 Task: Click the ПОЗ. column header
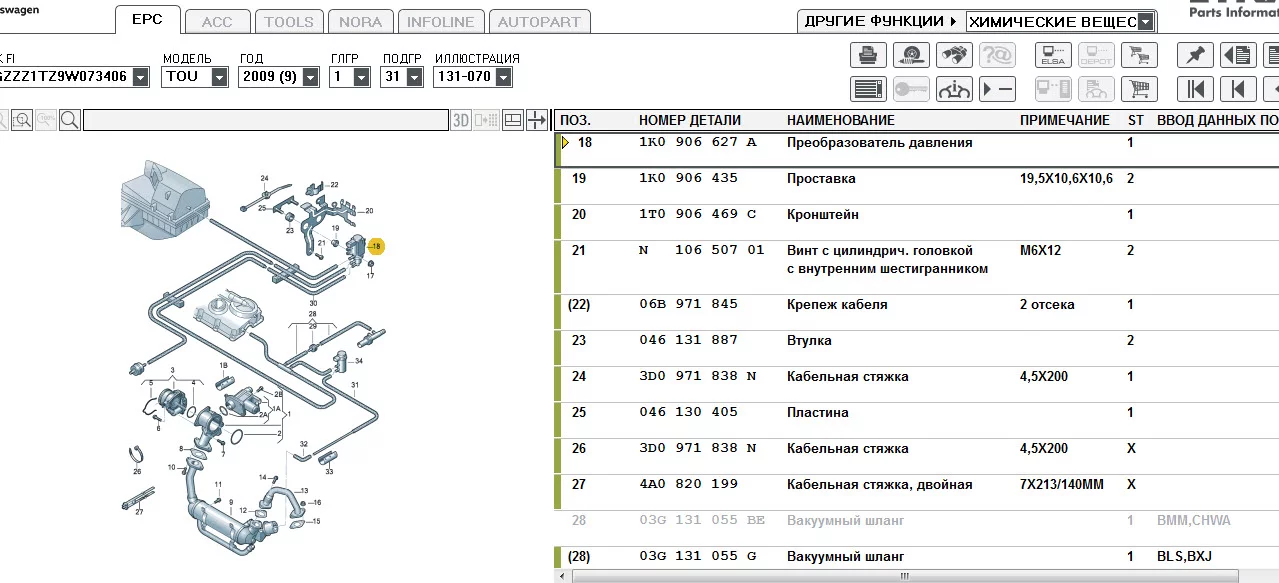pos(575,120)
